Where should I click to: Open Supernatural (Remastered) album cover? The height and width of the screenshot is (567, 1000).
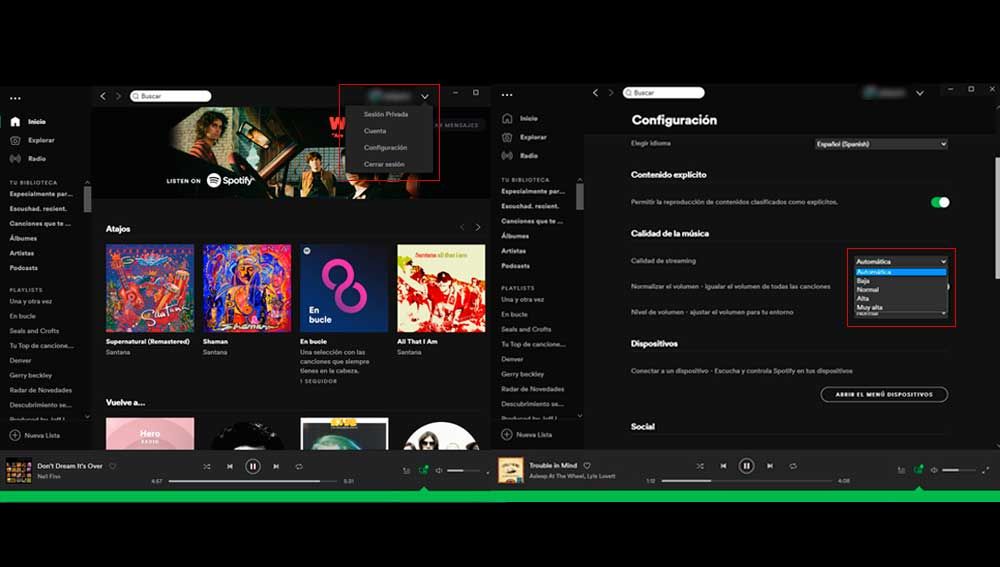[x=150, y=288]
